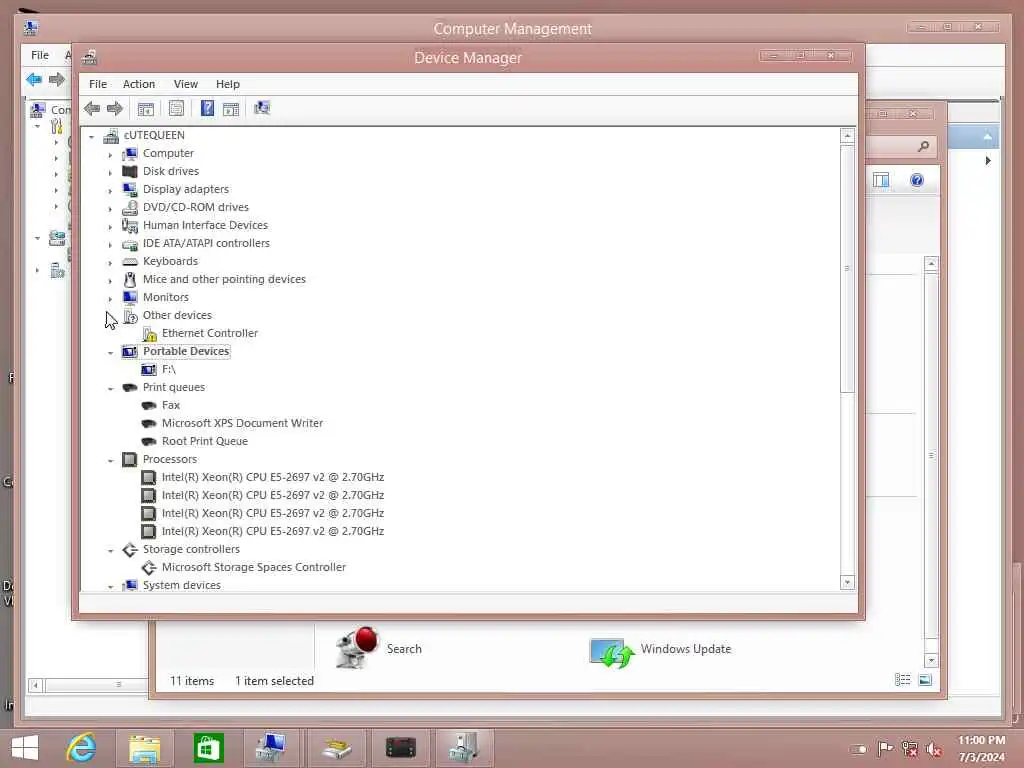Viewport: 1024px width, 768px height.
Task: Click the device tree scrollbar up arrow
Action: pyautogui.click(x=847, y=135)
